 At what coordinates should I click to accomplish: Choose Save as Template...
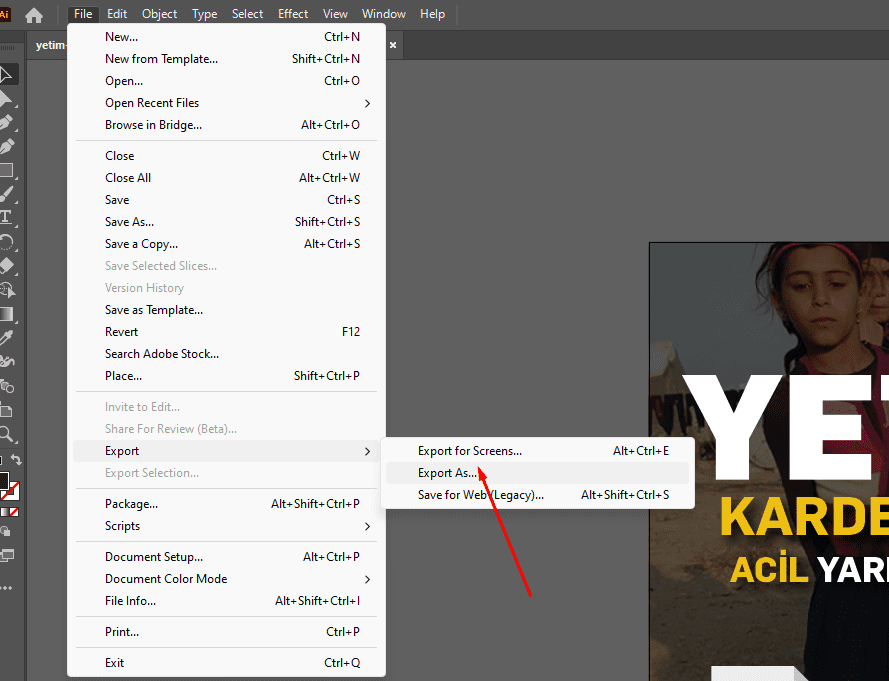(x=226, y=310)
